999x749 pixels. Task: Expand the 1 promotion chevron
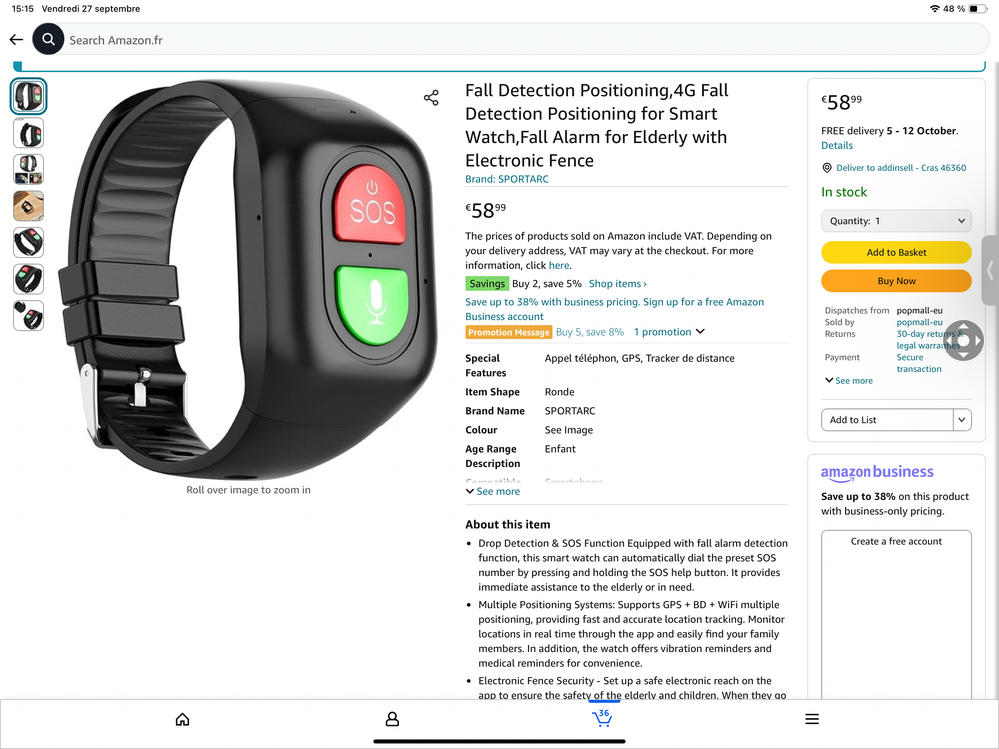point(700,331)
